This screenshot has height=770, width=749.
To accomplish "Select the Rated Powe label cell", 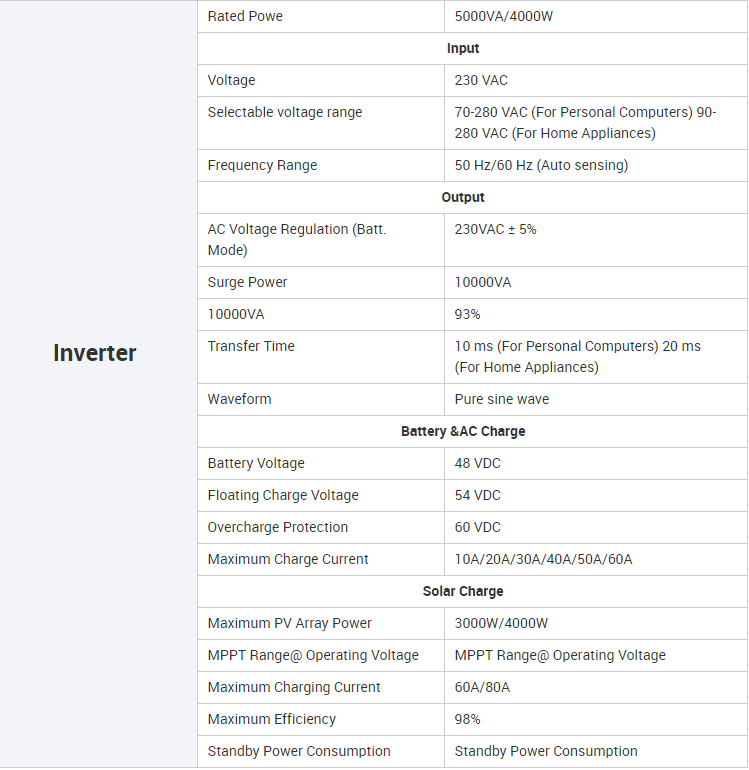I will [321, 17].
